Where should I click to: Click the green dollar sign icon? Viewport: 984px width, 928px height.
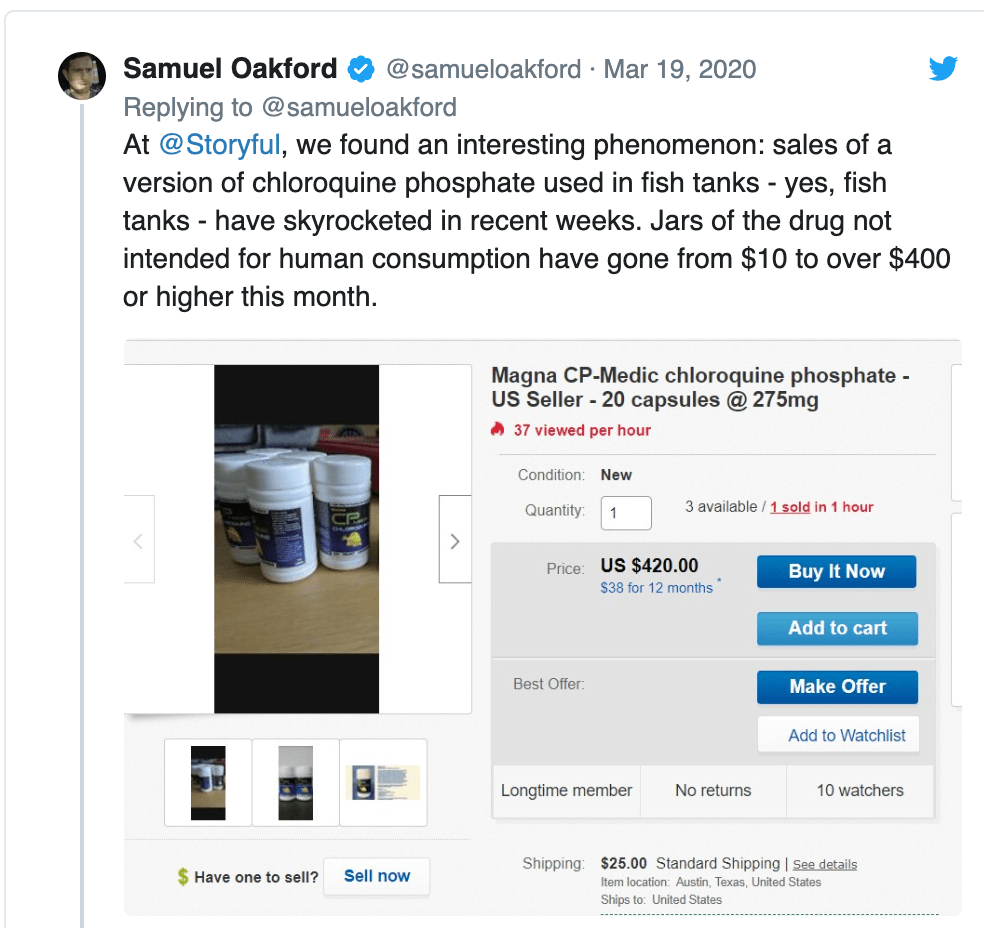coord(182,877)
